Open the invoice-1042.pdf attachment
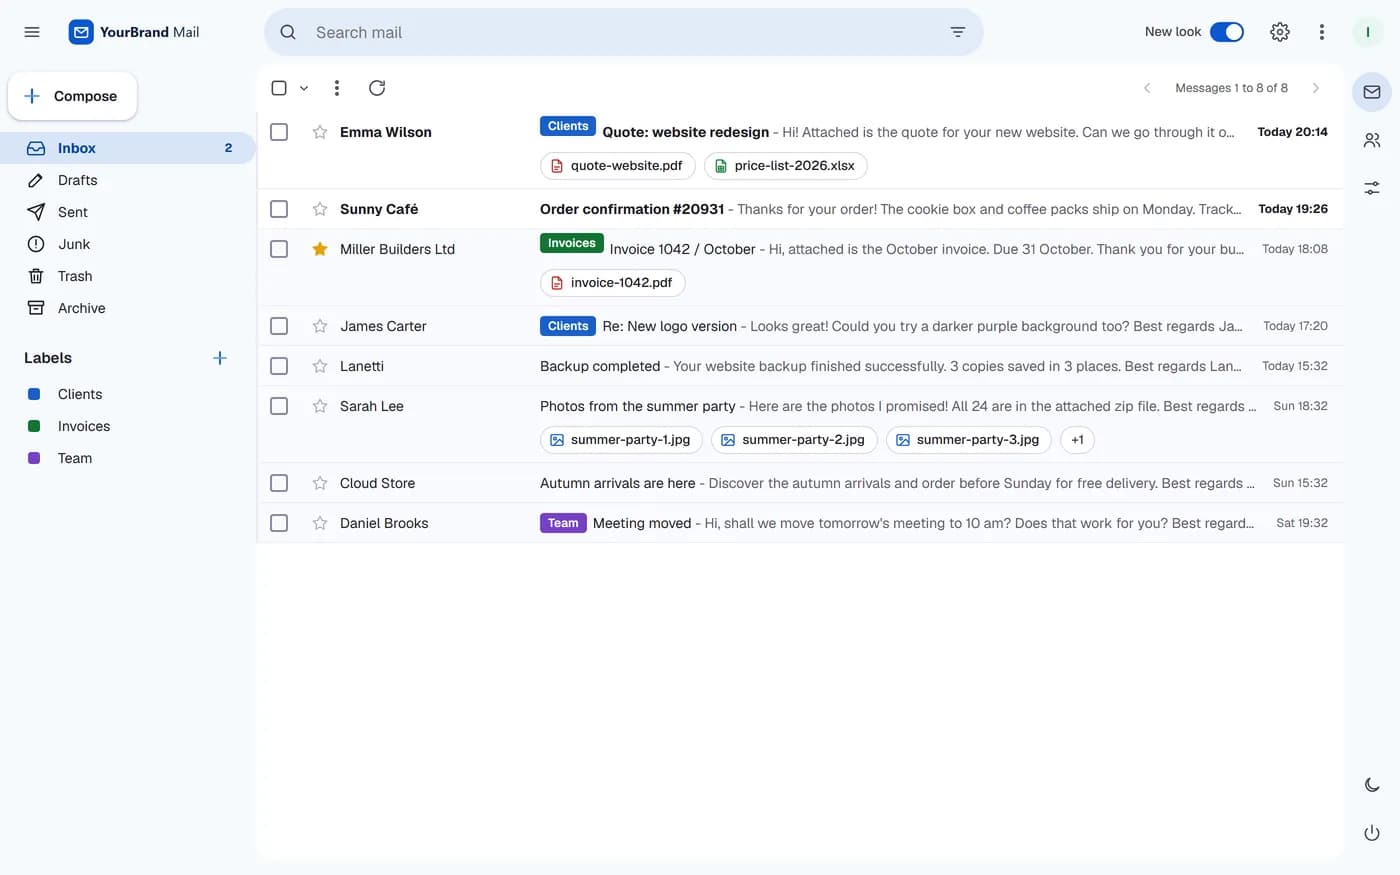 (613, 283)
